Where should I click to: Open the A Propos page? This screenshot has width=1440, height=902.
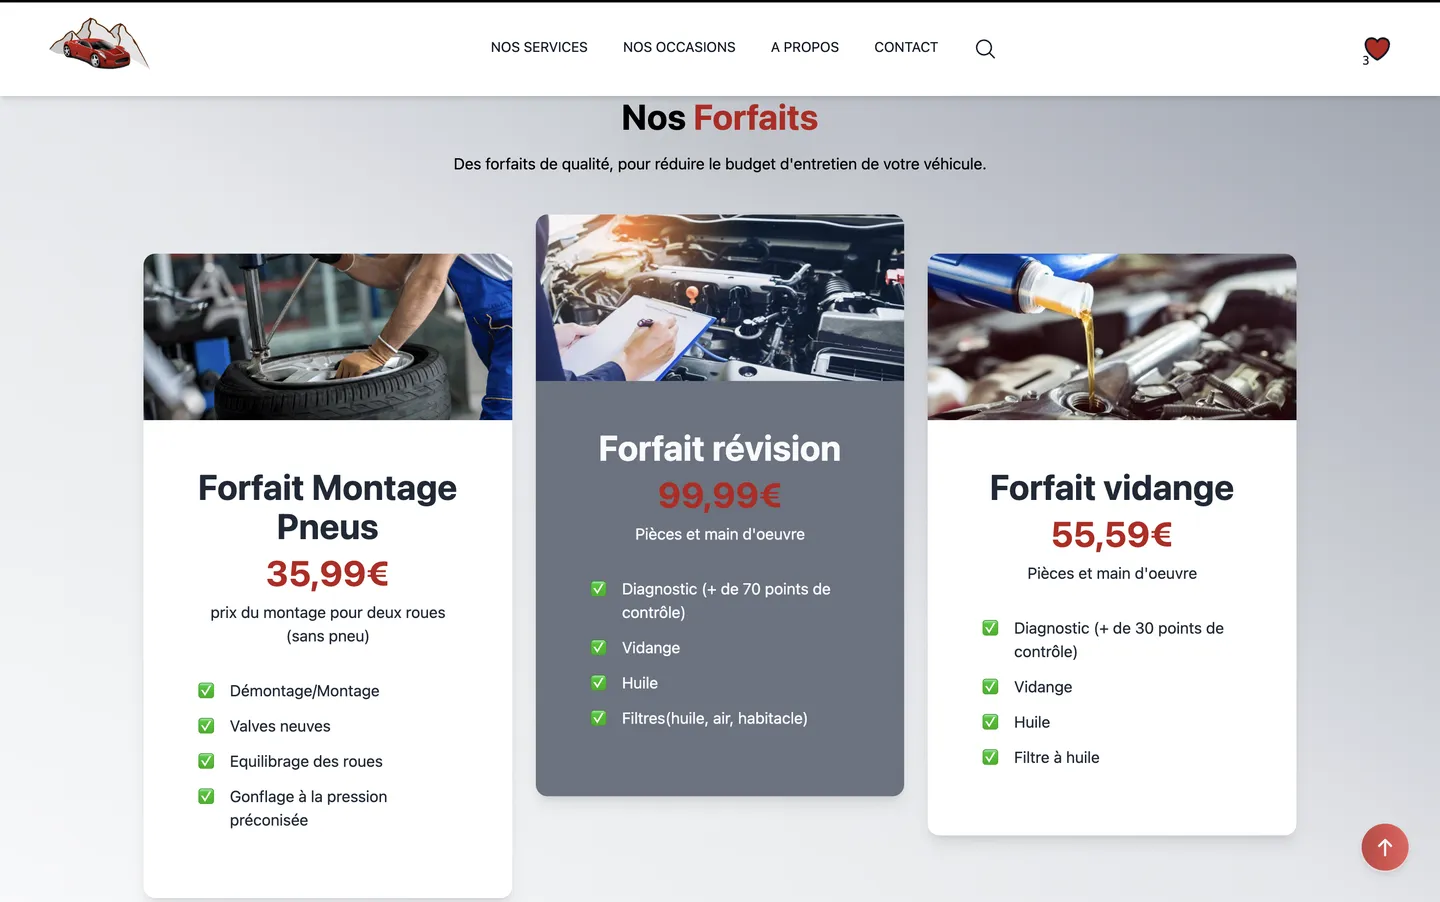[804, 47]
